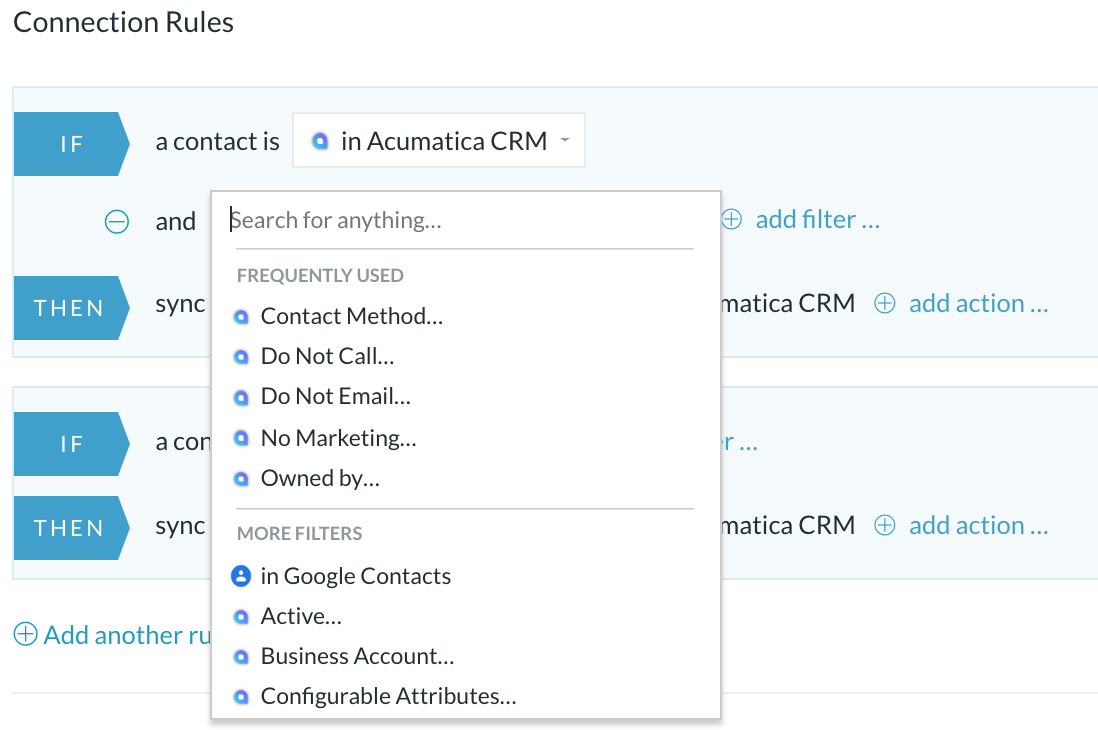Click 'add action ...' in the first rule

click(x=978, y=303)
